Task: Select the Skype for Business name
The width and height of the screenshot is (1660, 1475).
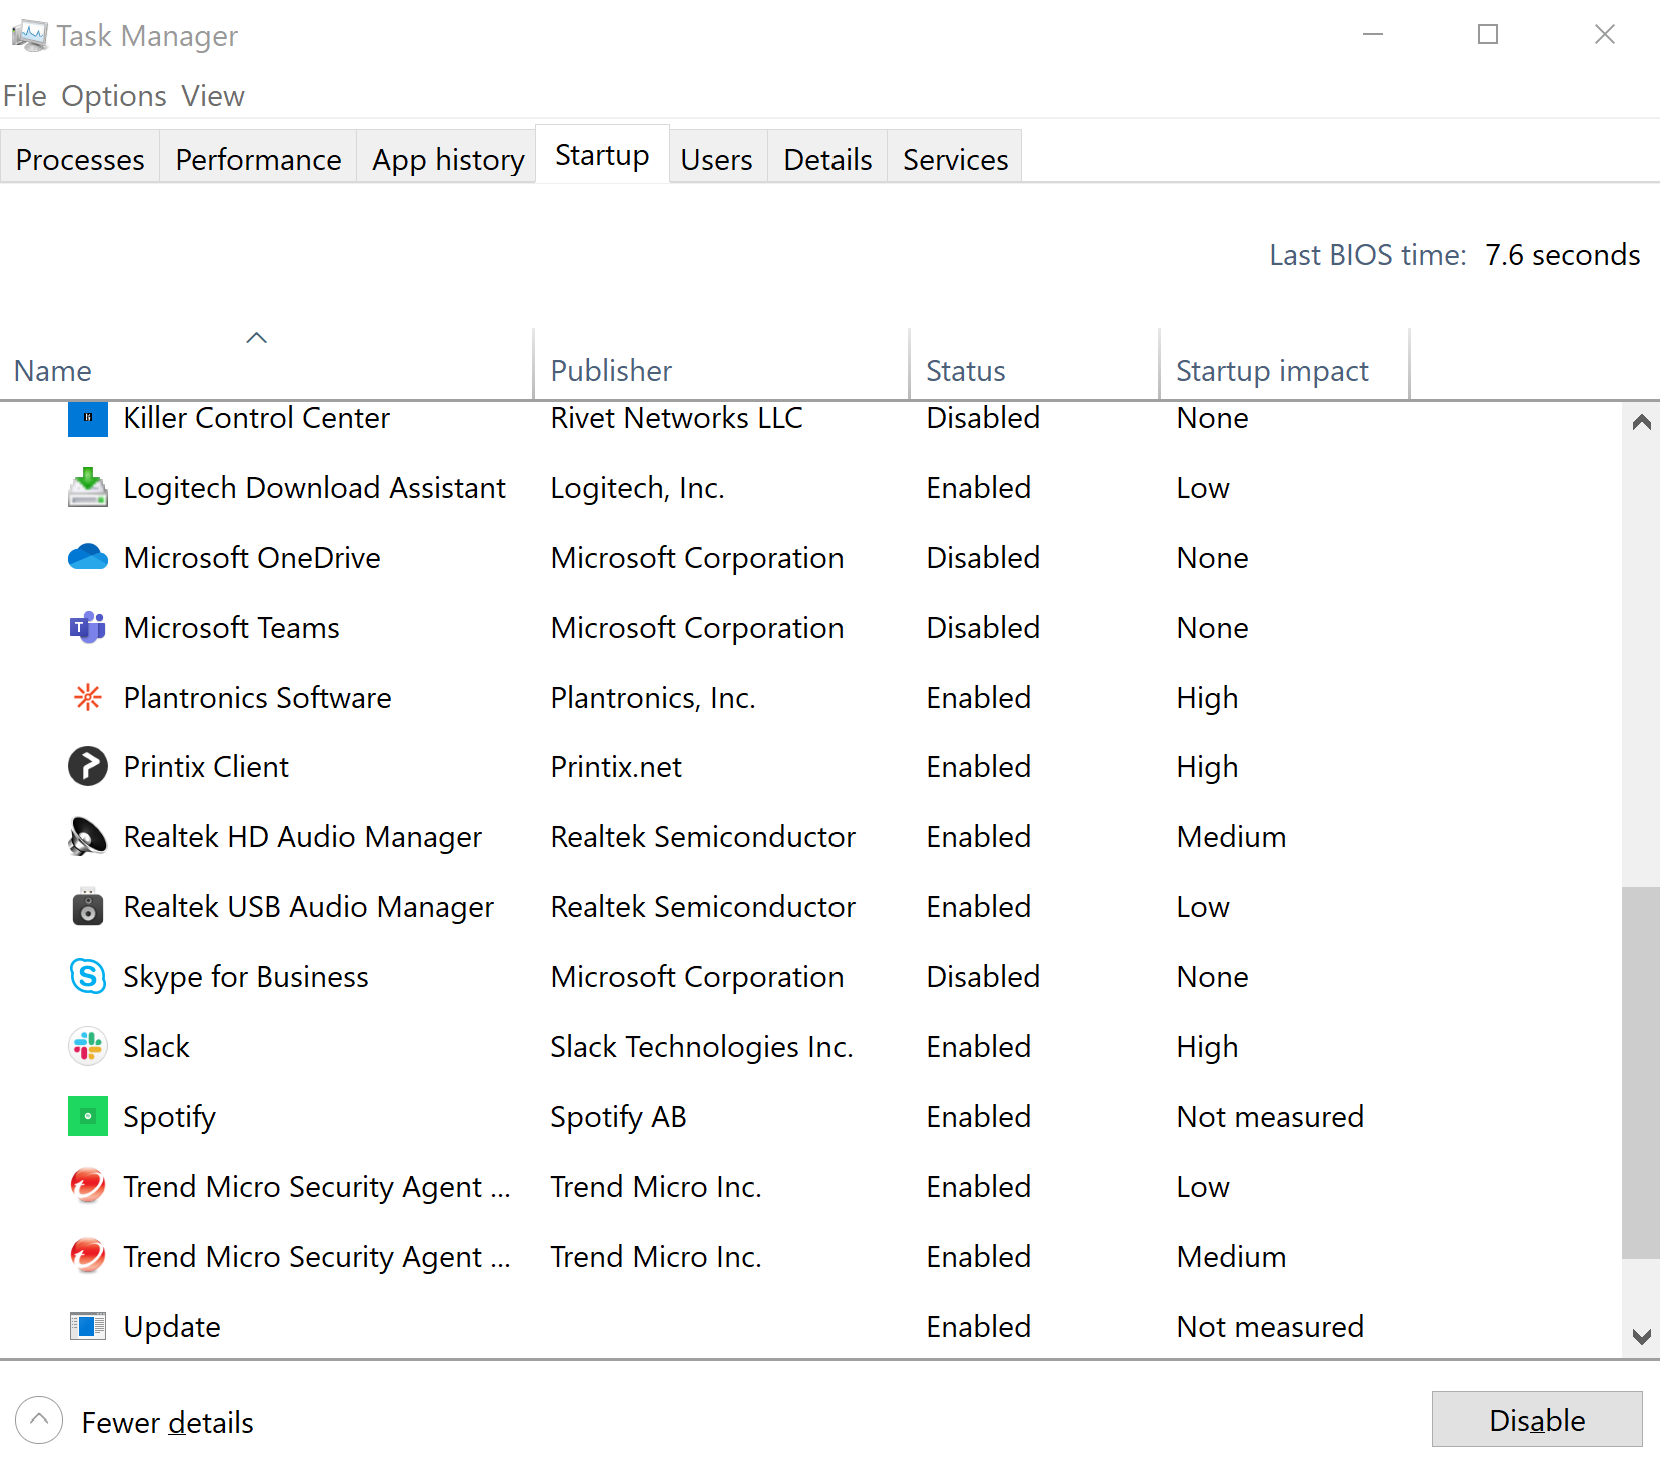Action: (246, 977)
